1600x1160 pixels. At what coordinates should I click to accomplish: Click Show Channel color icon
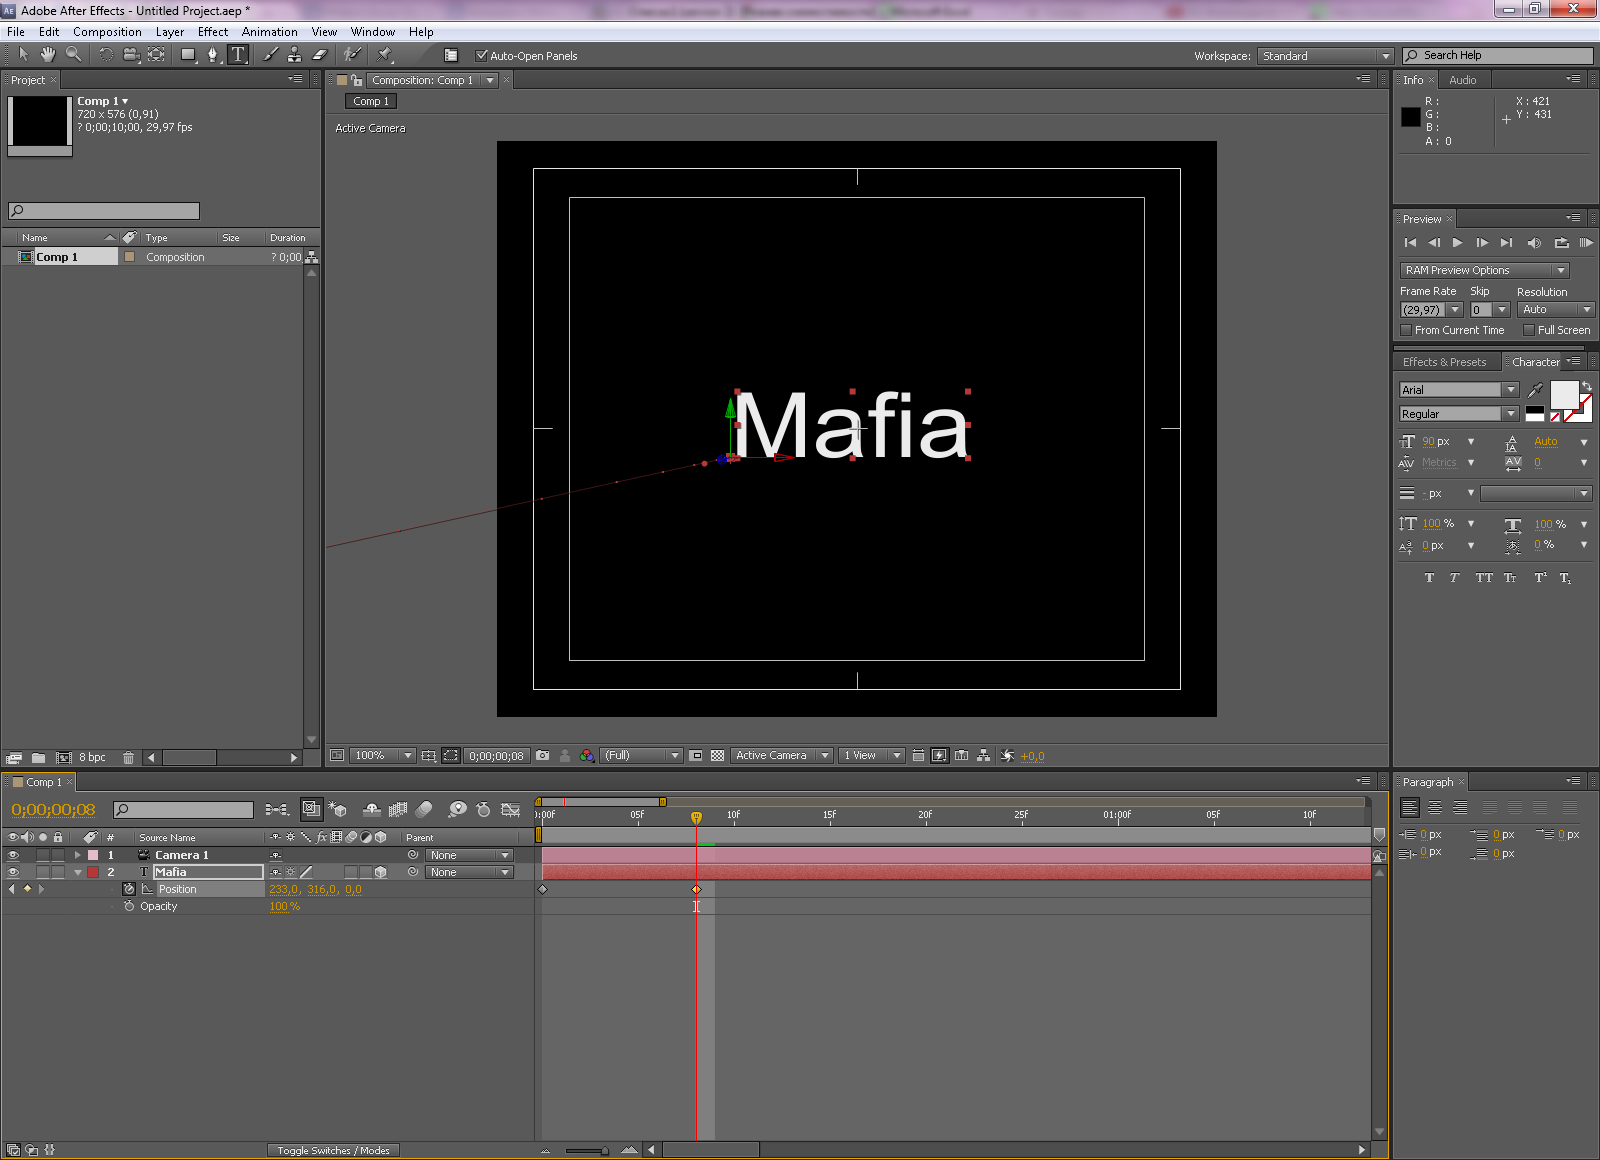[587, 756]
